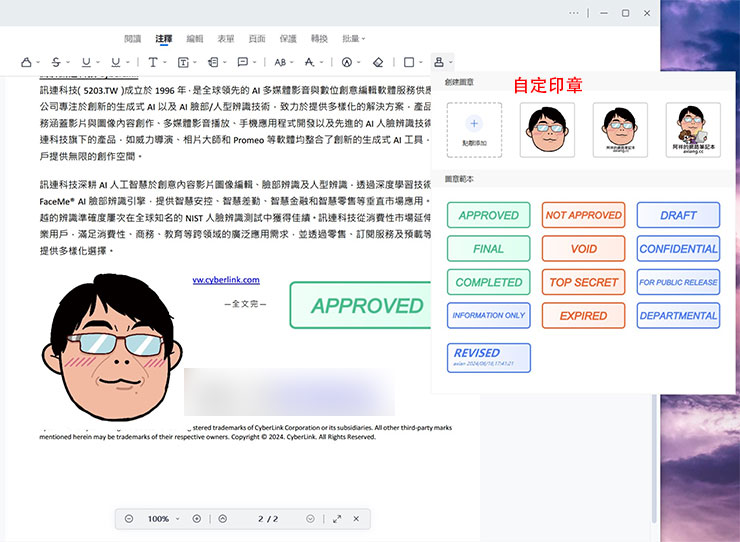Screen dimensions: 740x542
Task: Switch to the 注釋 tab
Action: (x=164, y=38)
